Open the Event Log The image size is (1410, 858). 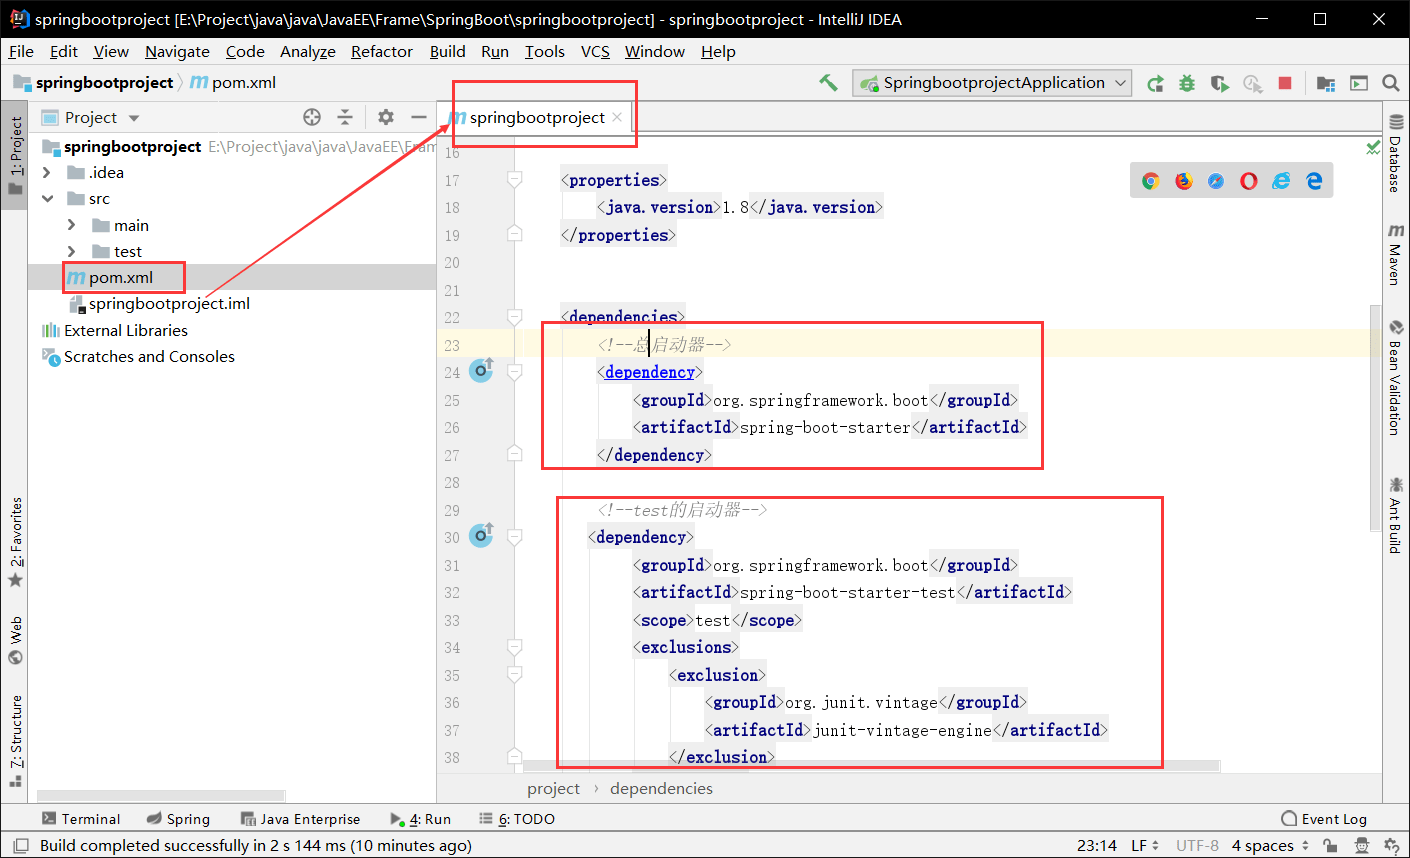tap(1323, 819)
